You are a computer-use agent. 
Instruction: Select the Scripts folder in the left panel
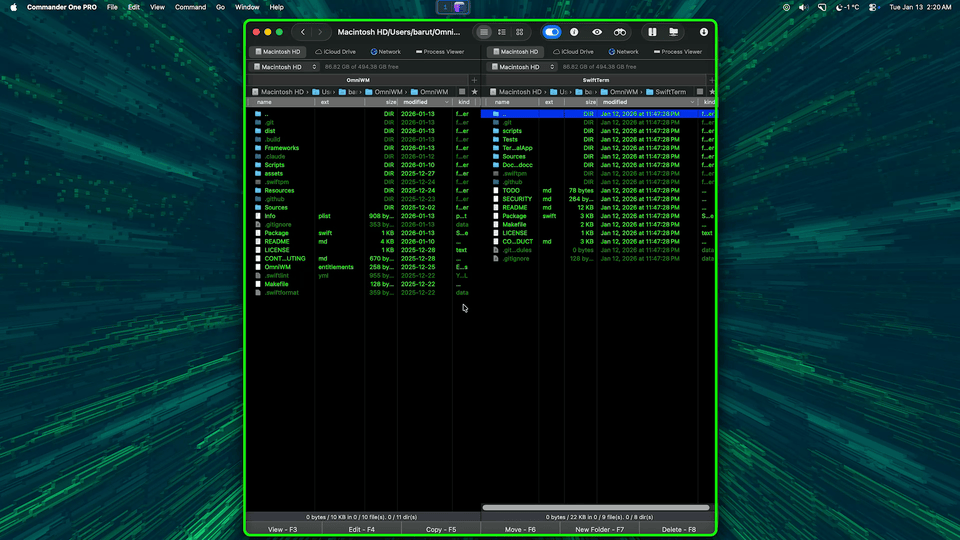(362, 165)
